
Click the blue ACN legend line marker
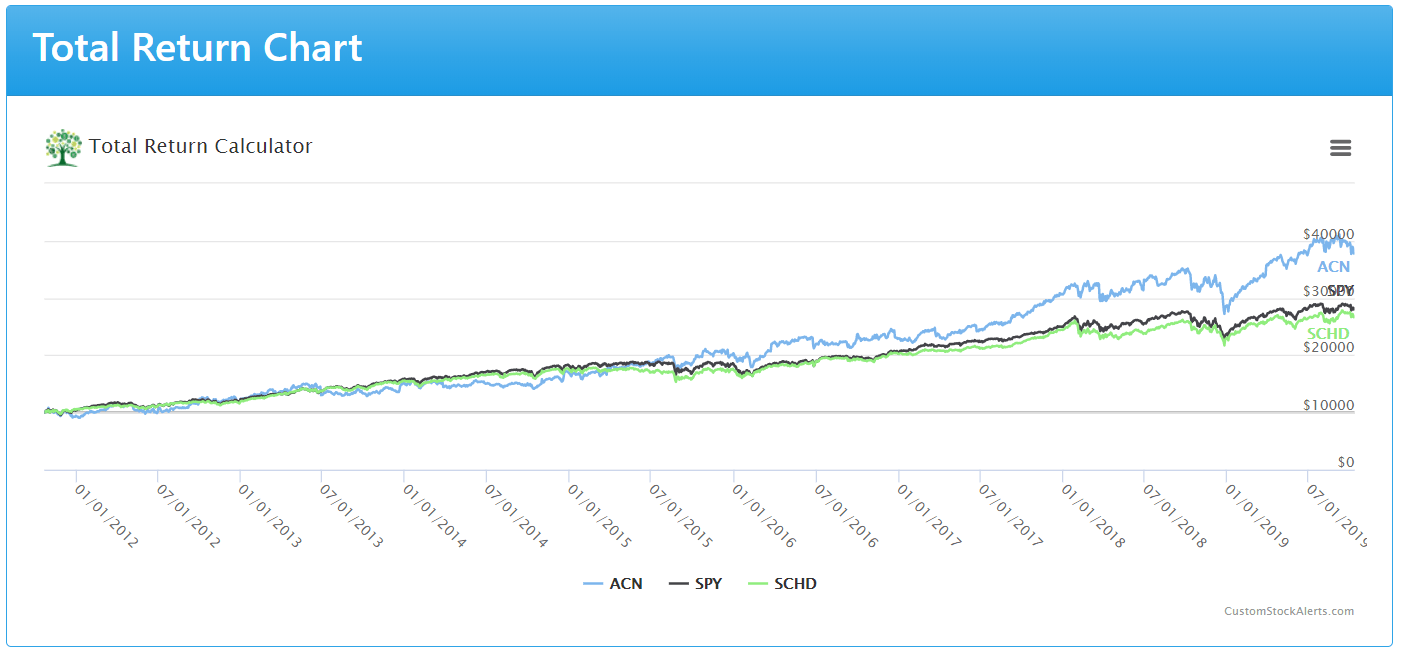pos(593,584)
